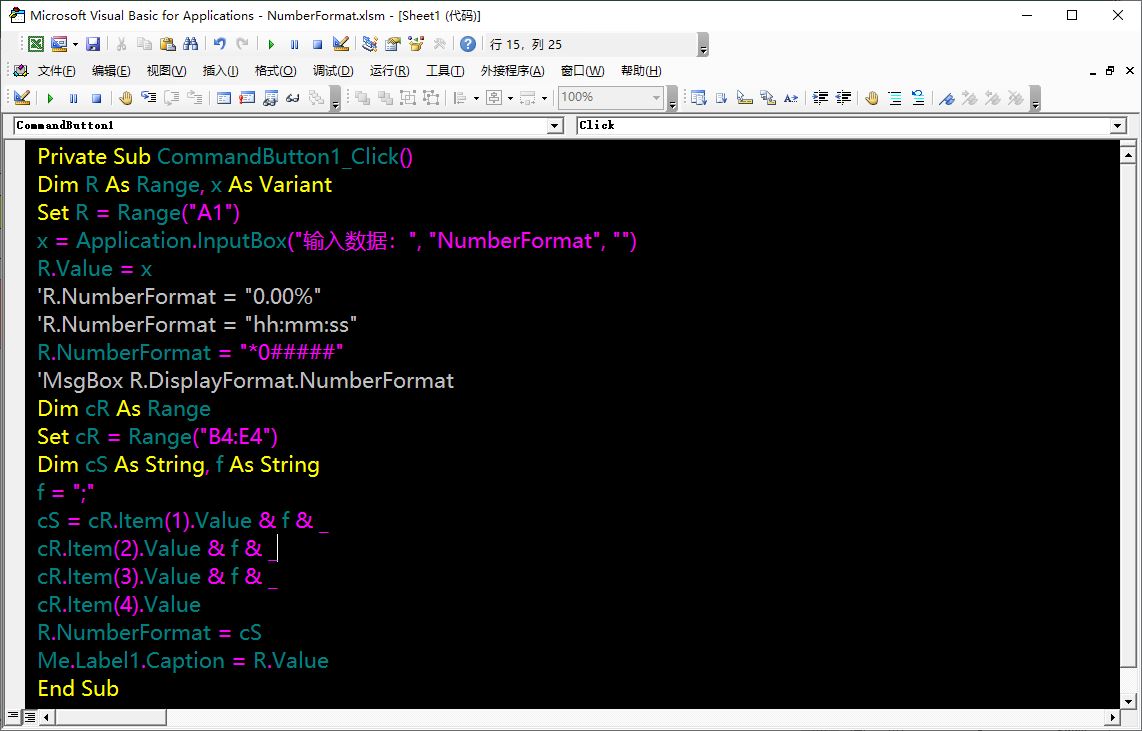Viewport: 1142px width, 731px height.
Task: Open Find with the binoculars icon
Action: tap(191, 44)
